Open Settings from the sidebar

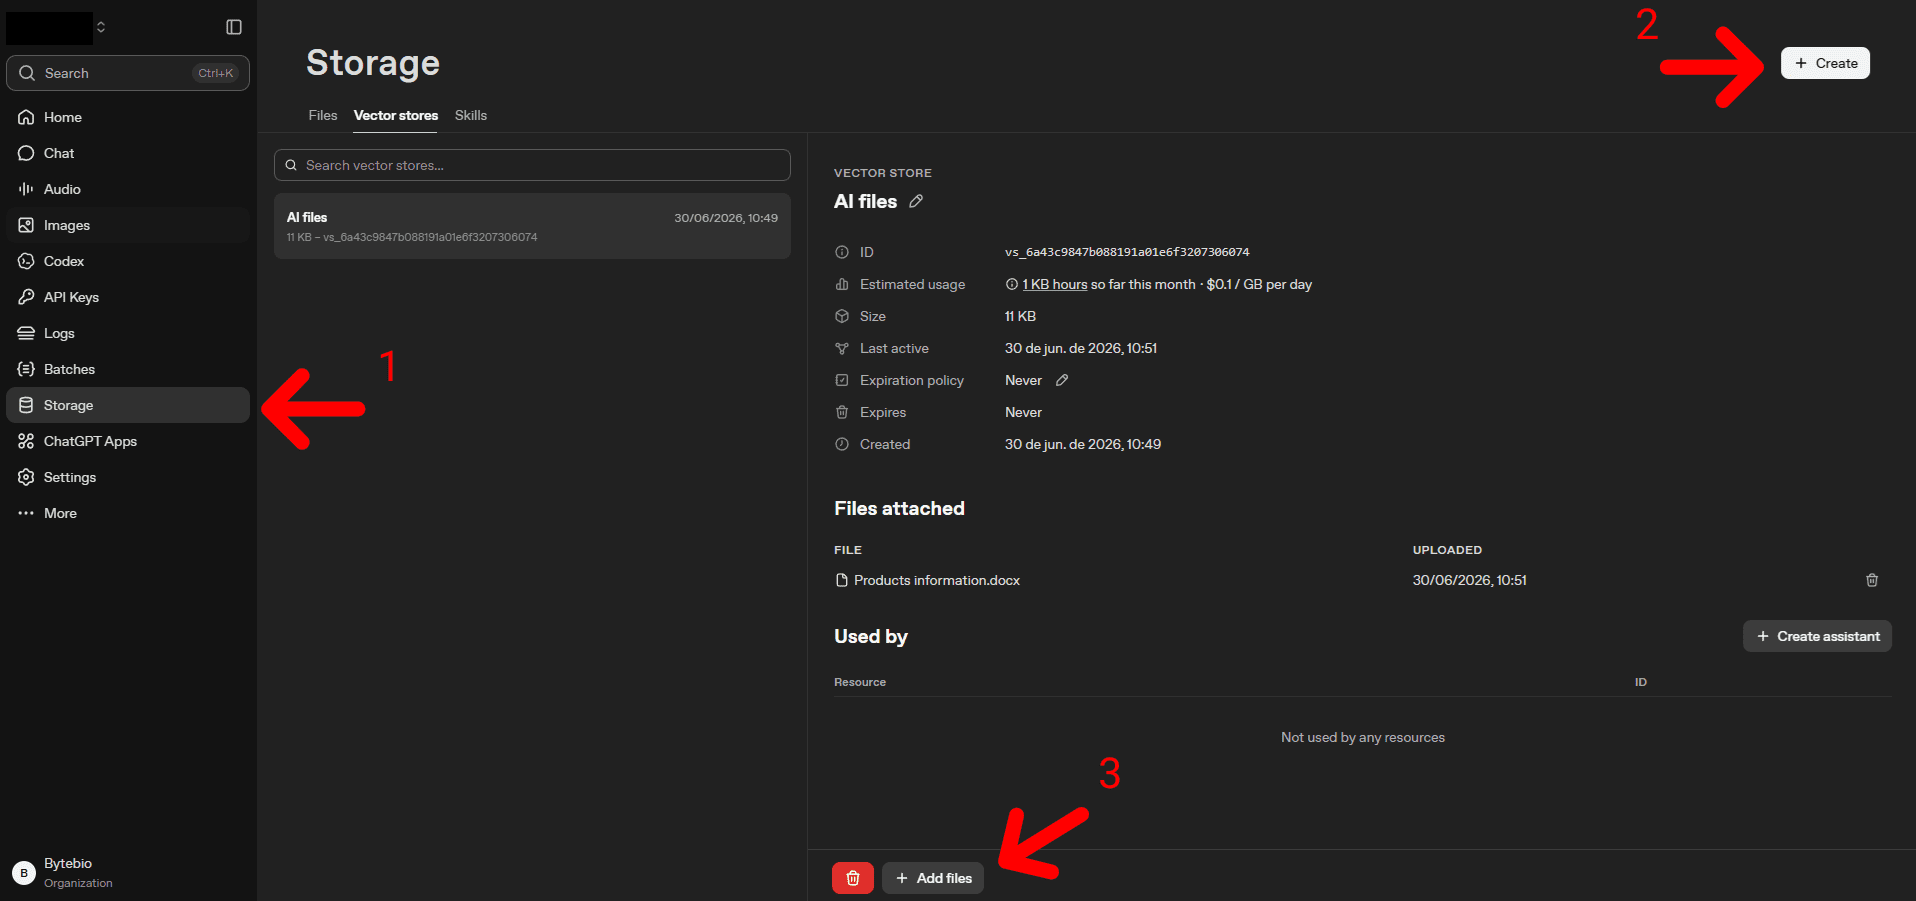(x=128, y=477)
